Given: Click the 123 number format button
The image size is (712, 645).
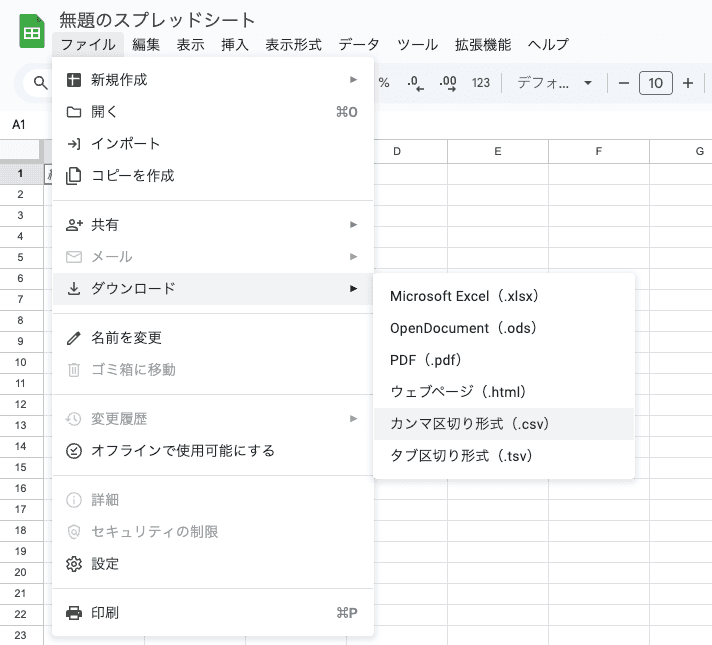Looking at the screenshot, I should coord(480,83).
